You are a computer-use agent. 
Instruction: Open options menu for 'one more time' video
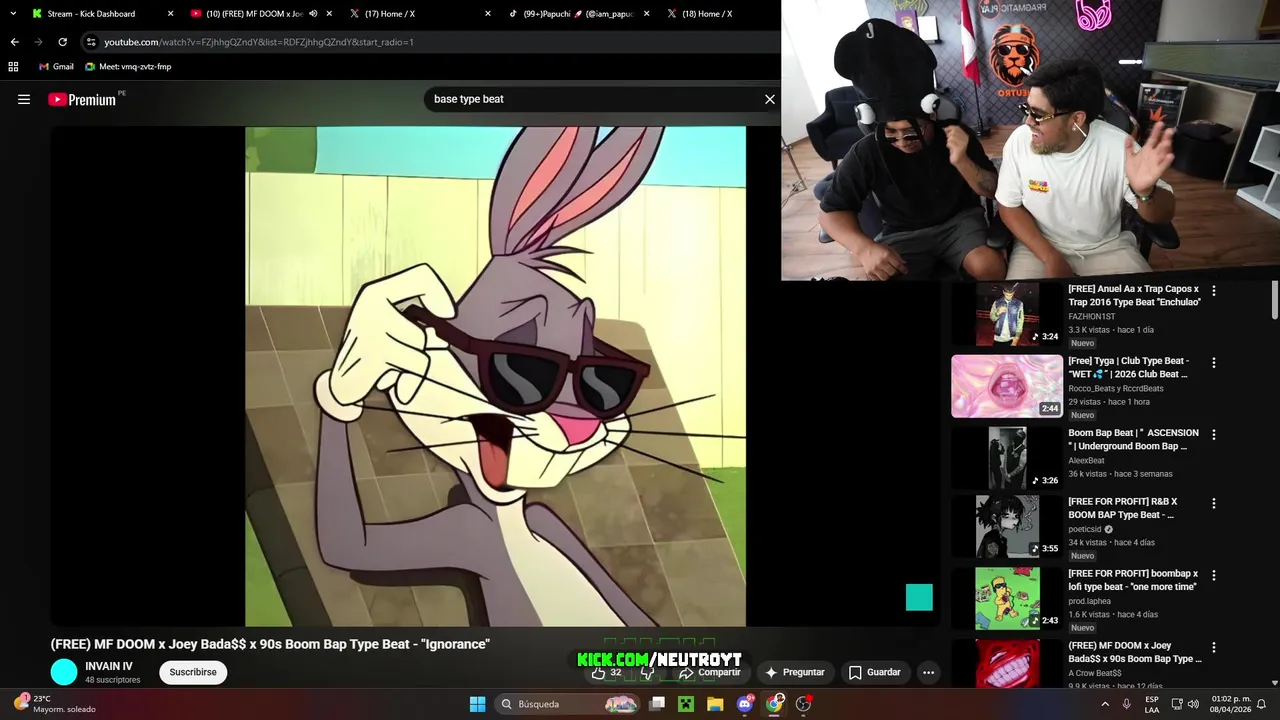pos(1214,576)
